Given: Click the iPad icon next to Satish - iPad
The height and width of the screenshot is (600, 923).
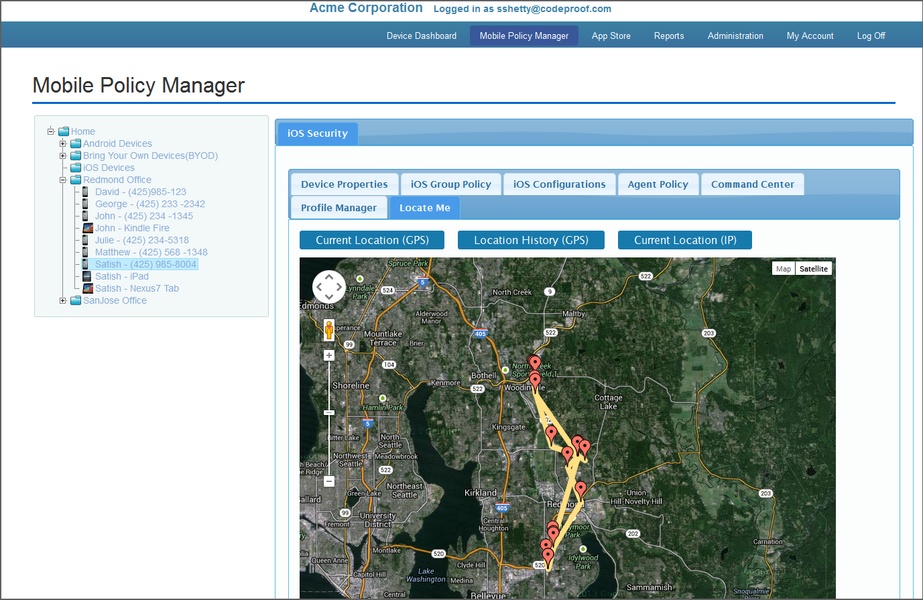Looking at the screenshot, I should tap(87, 276).
